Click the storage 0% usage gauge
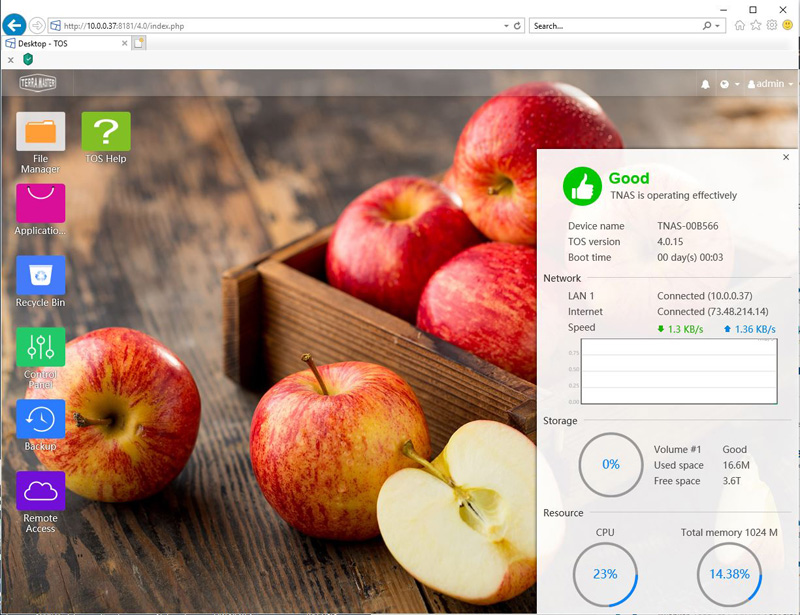This screenshot has width=800, height=615. 611,464
